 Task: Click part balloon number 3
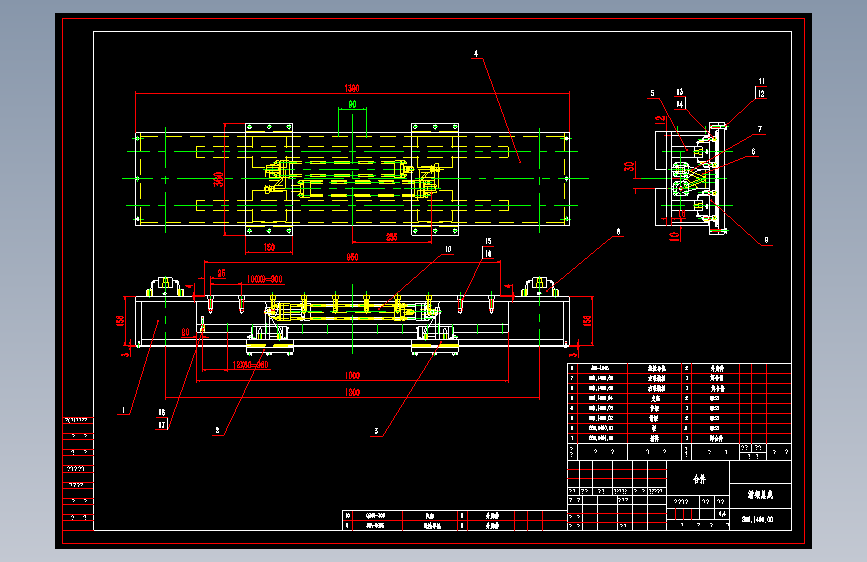tap(376, 431)
